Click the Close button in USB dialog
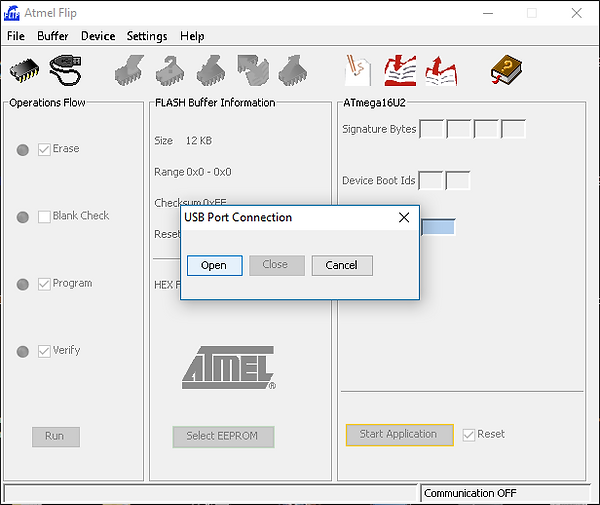The image size is (600, 505). coord(277,265)
